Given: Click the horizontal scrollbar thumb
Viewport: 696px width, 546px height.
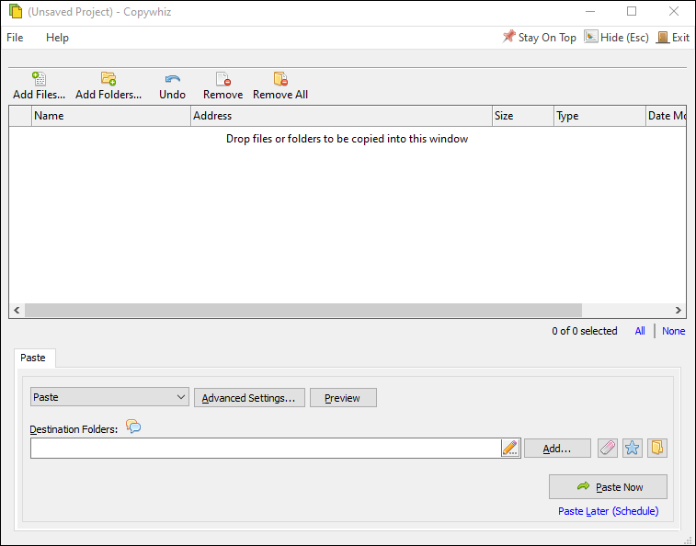Looking at the screenshot, I should tap(303, 310).
